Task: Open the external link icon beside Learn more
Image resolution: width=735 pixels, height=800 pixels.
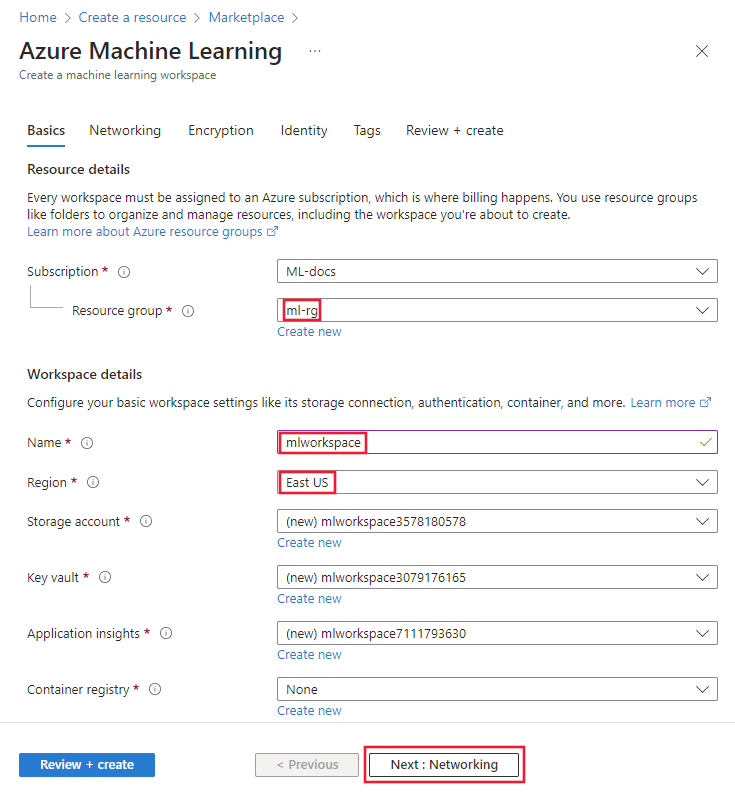Action: 703,401
